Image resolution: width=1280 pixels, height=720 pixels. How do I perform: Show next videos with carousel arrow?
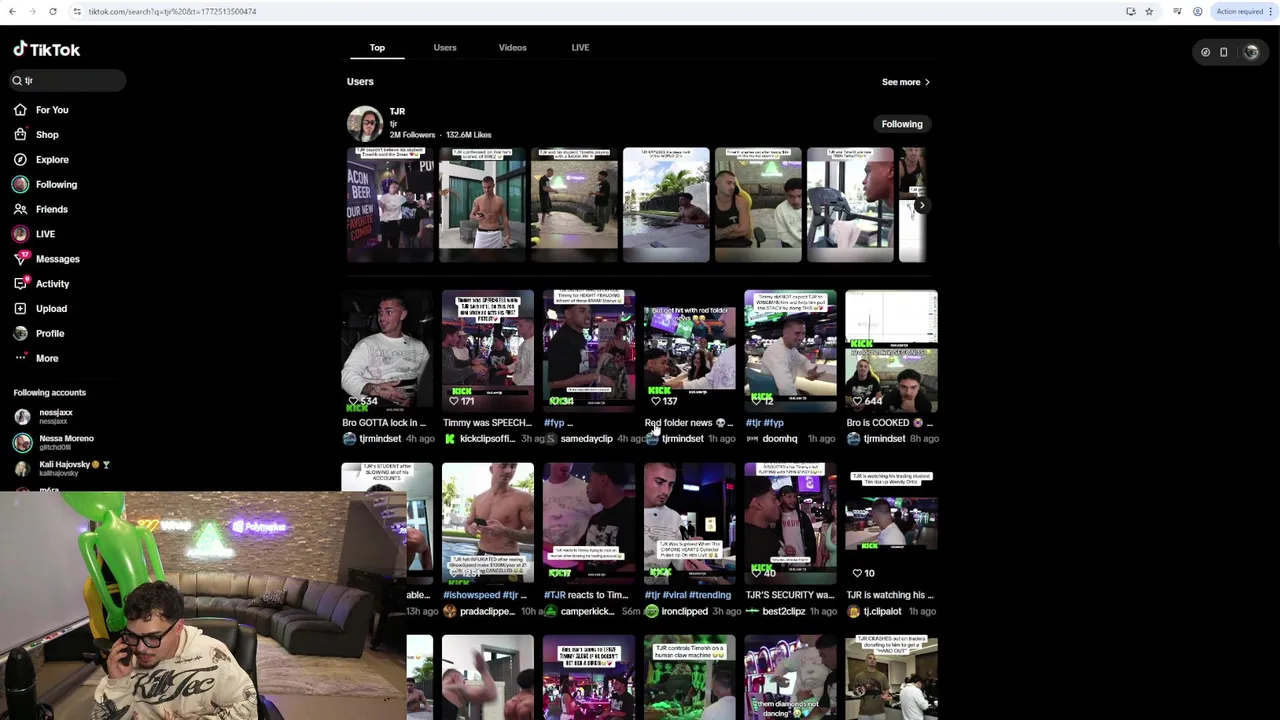tap(921, 205)
